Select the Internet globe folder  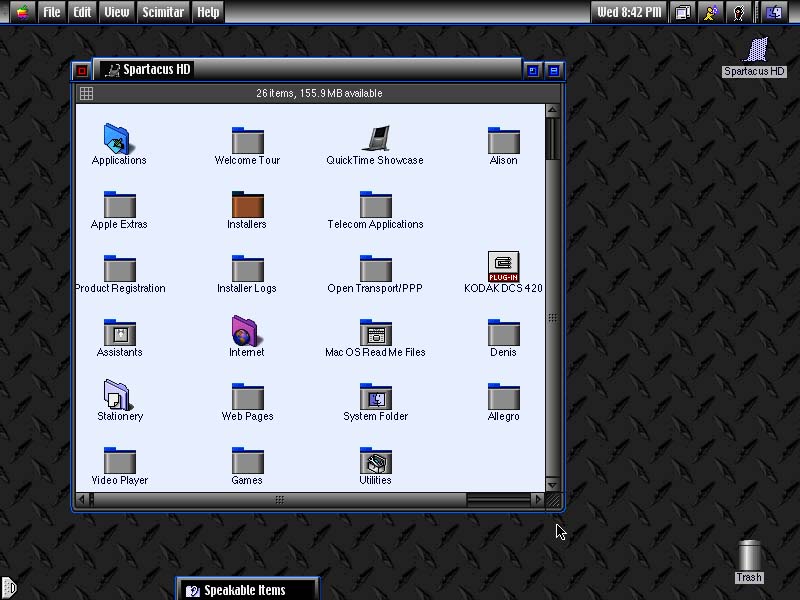click(245, 331)
